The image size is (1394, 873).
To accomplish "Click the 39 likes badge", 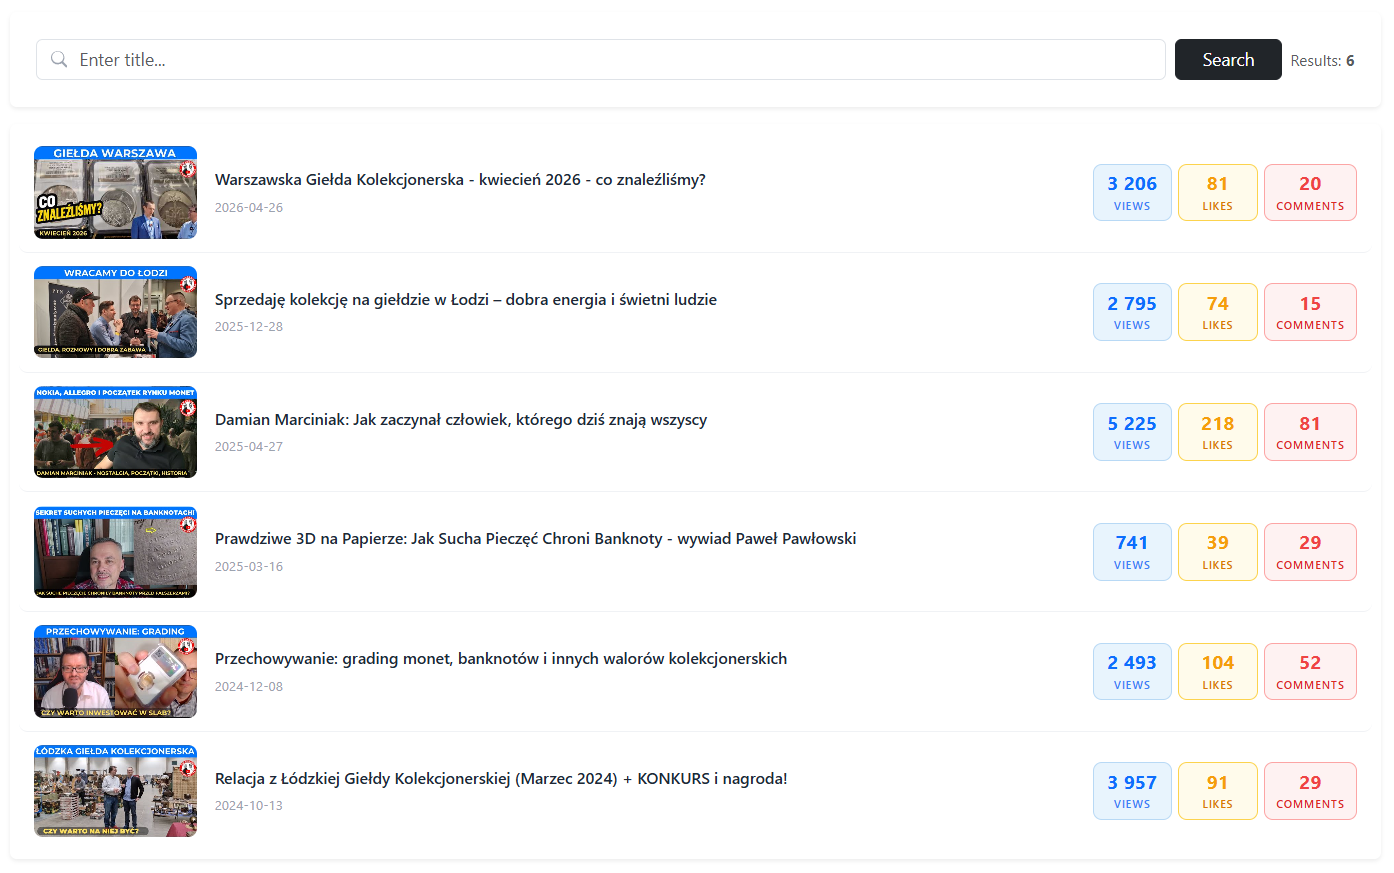I will (1218, 552).
